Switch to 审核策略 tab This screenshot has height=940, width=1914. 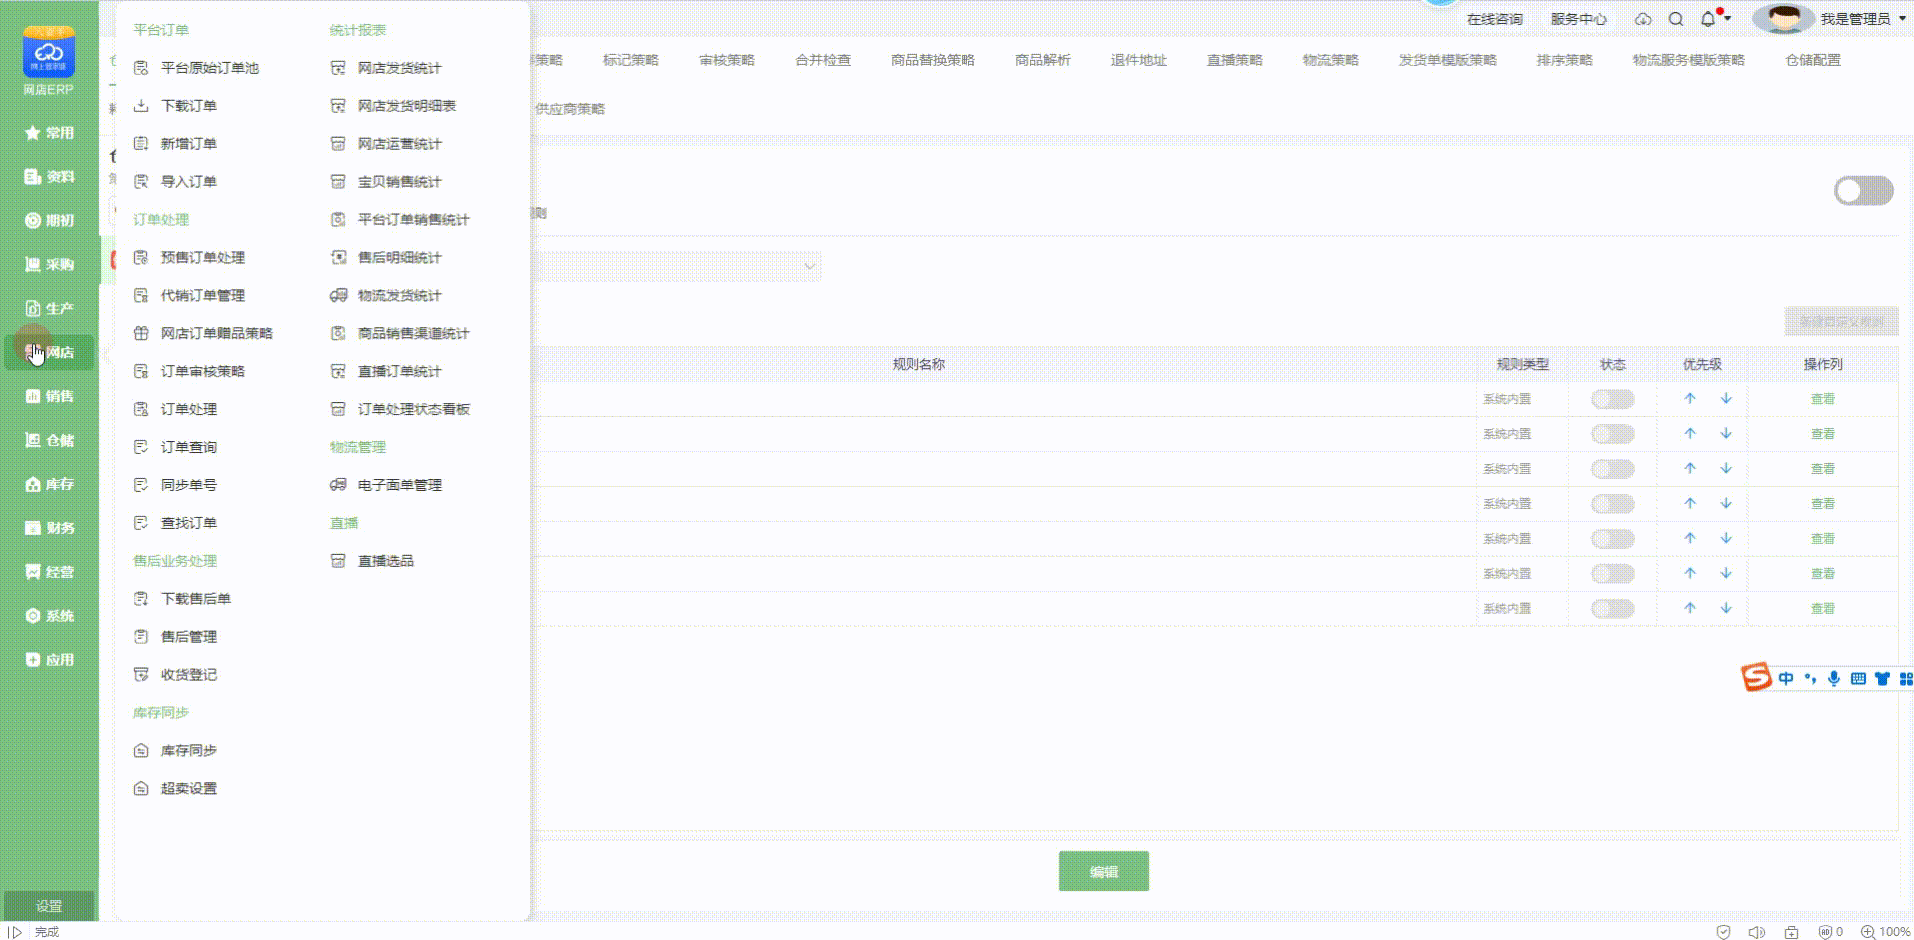[x=727, y=60]
